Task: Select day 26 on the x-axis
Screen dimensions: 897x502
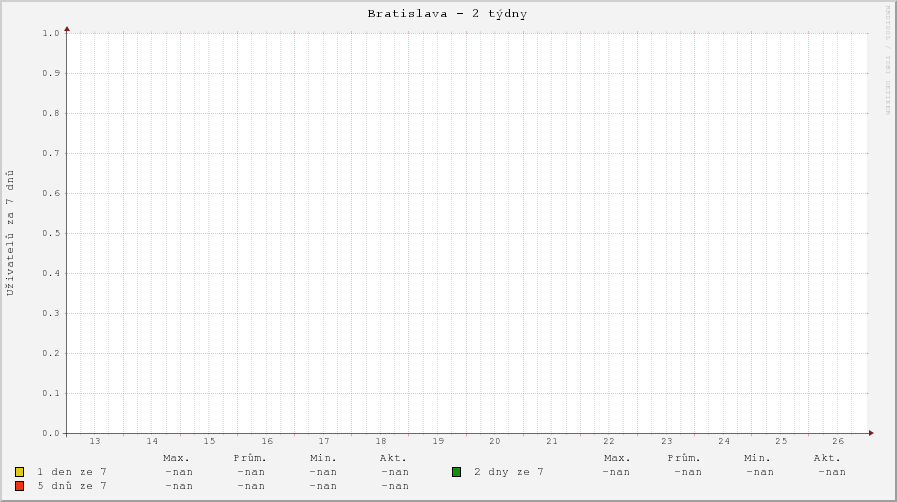Action: (838, 441)
